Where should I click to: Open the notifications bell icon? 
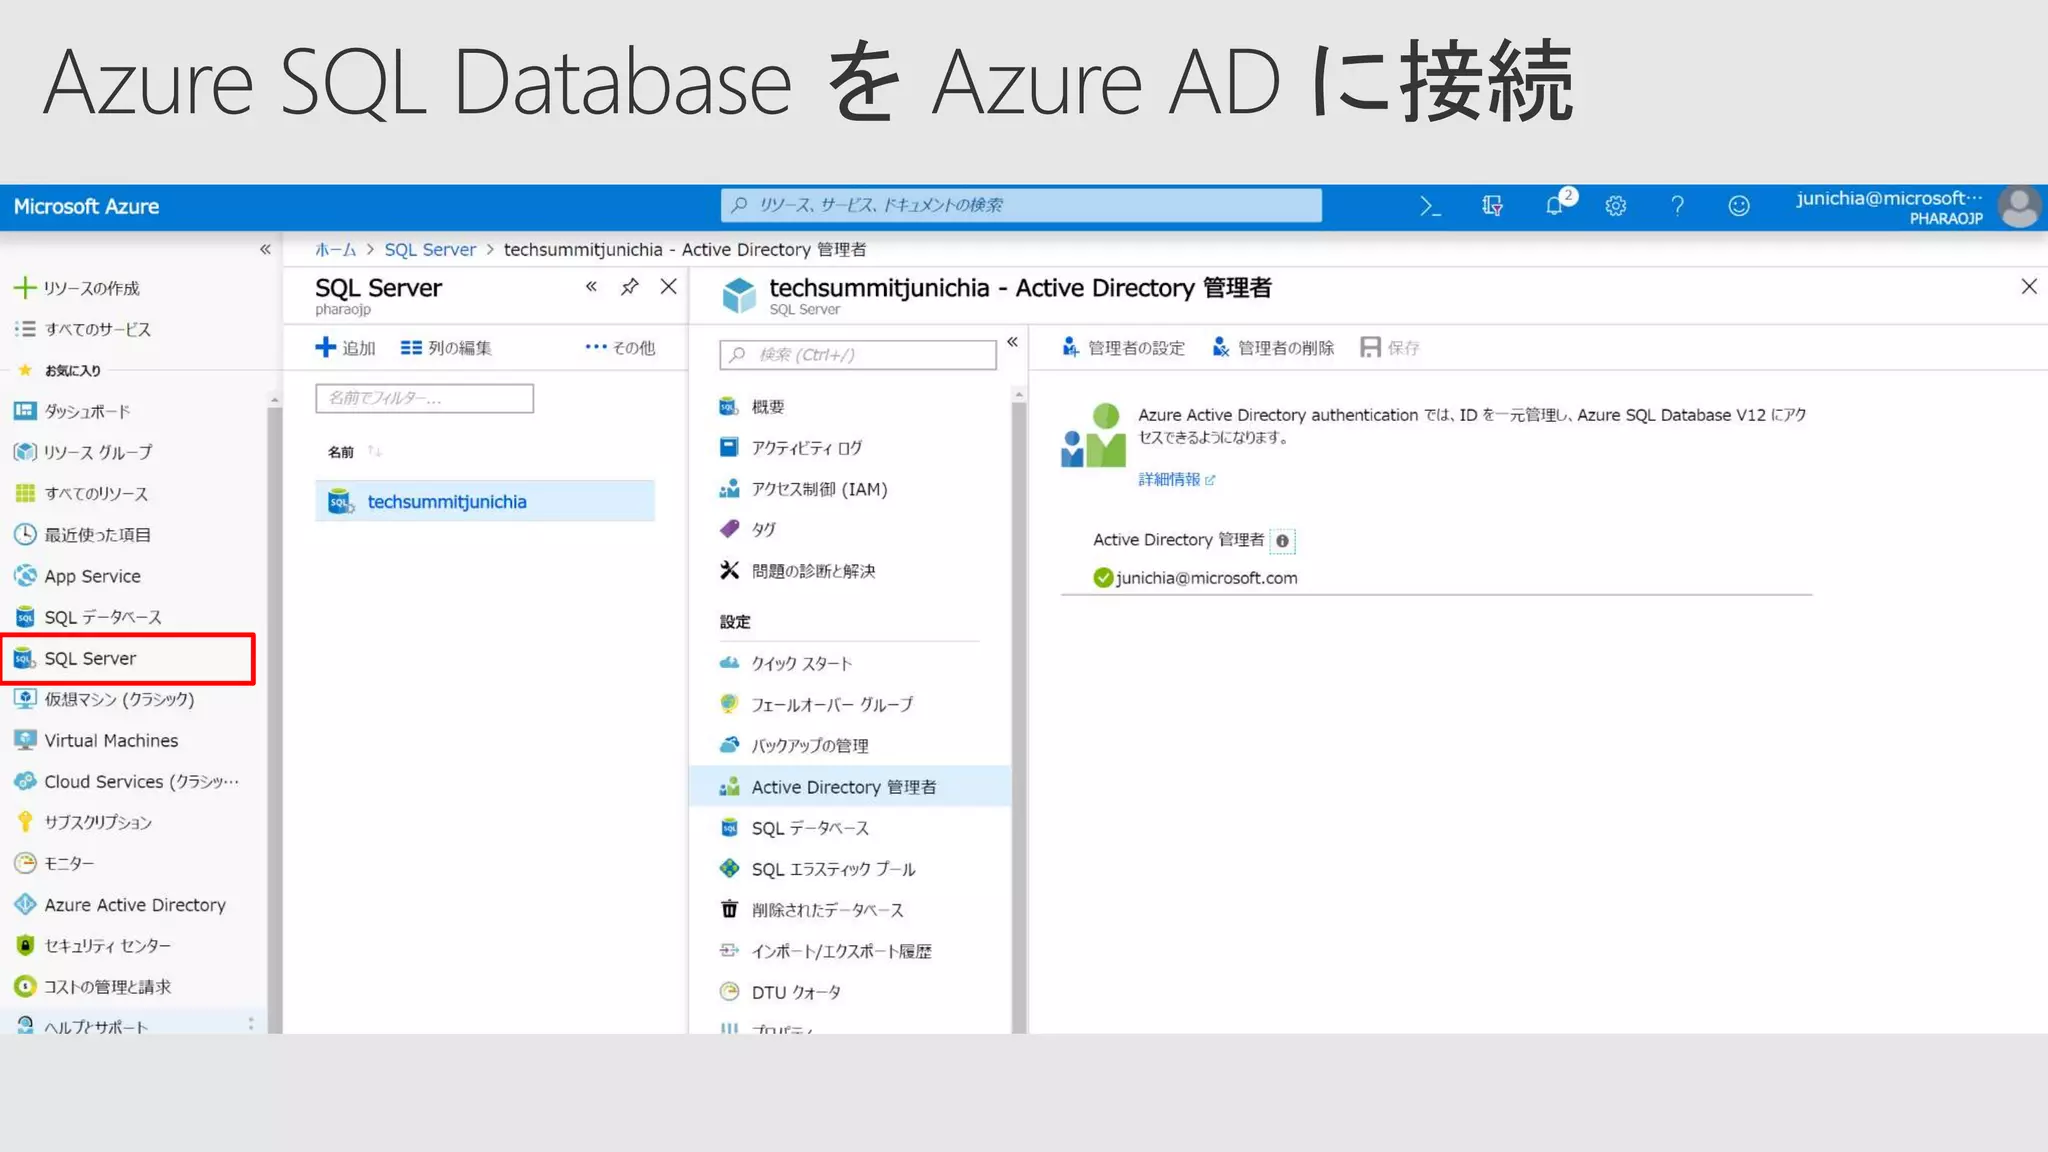point(1554,206)
